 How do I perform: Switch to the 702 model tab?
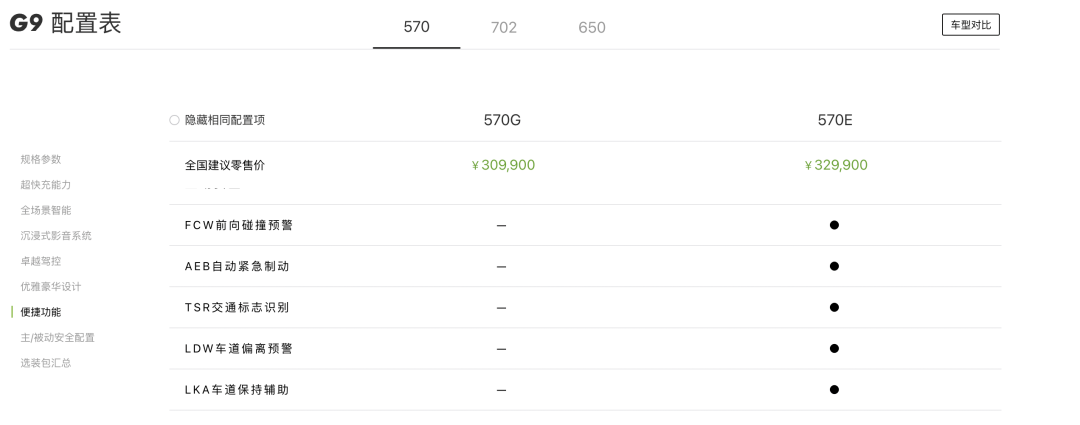click(x=504, y=27)
